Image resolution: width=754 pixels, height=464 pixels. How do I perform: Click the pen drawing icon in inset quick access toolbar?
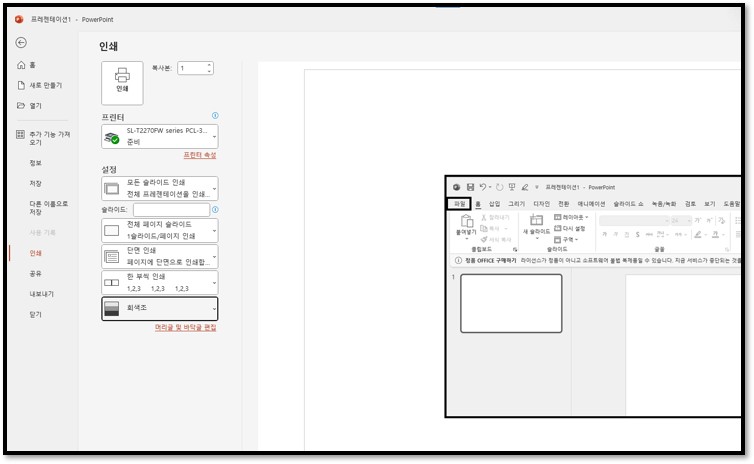coord(525,187)
